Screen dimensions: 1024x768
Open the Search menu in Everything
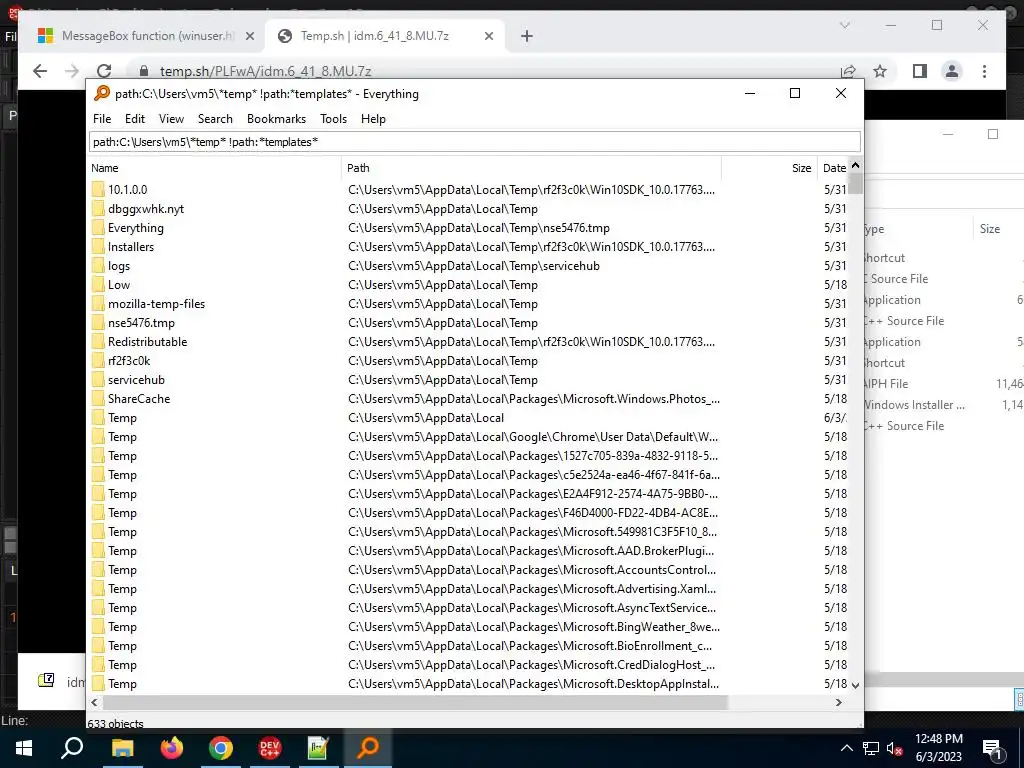(215, 119)
